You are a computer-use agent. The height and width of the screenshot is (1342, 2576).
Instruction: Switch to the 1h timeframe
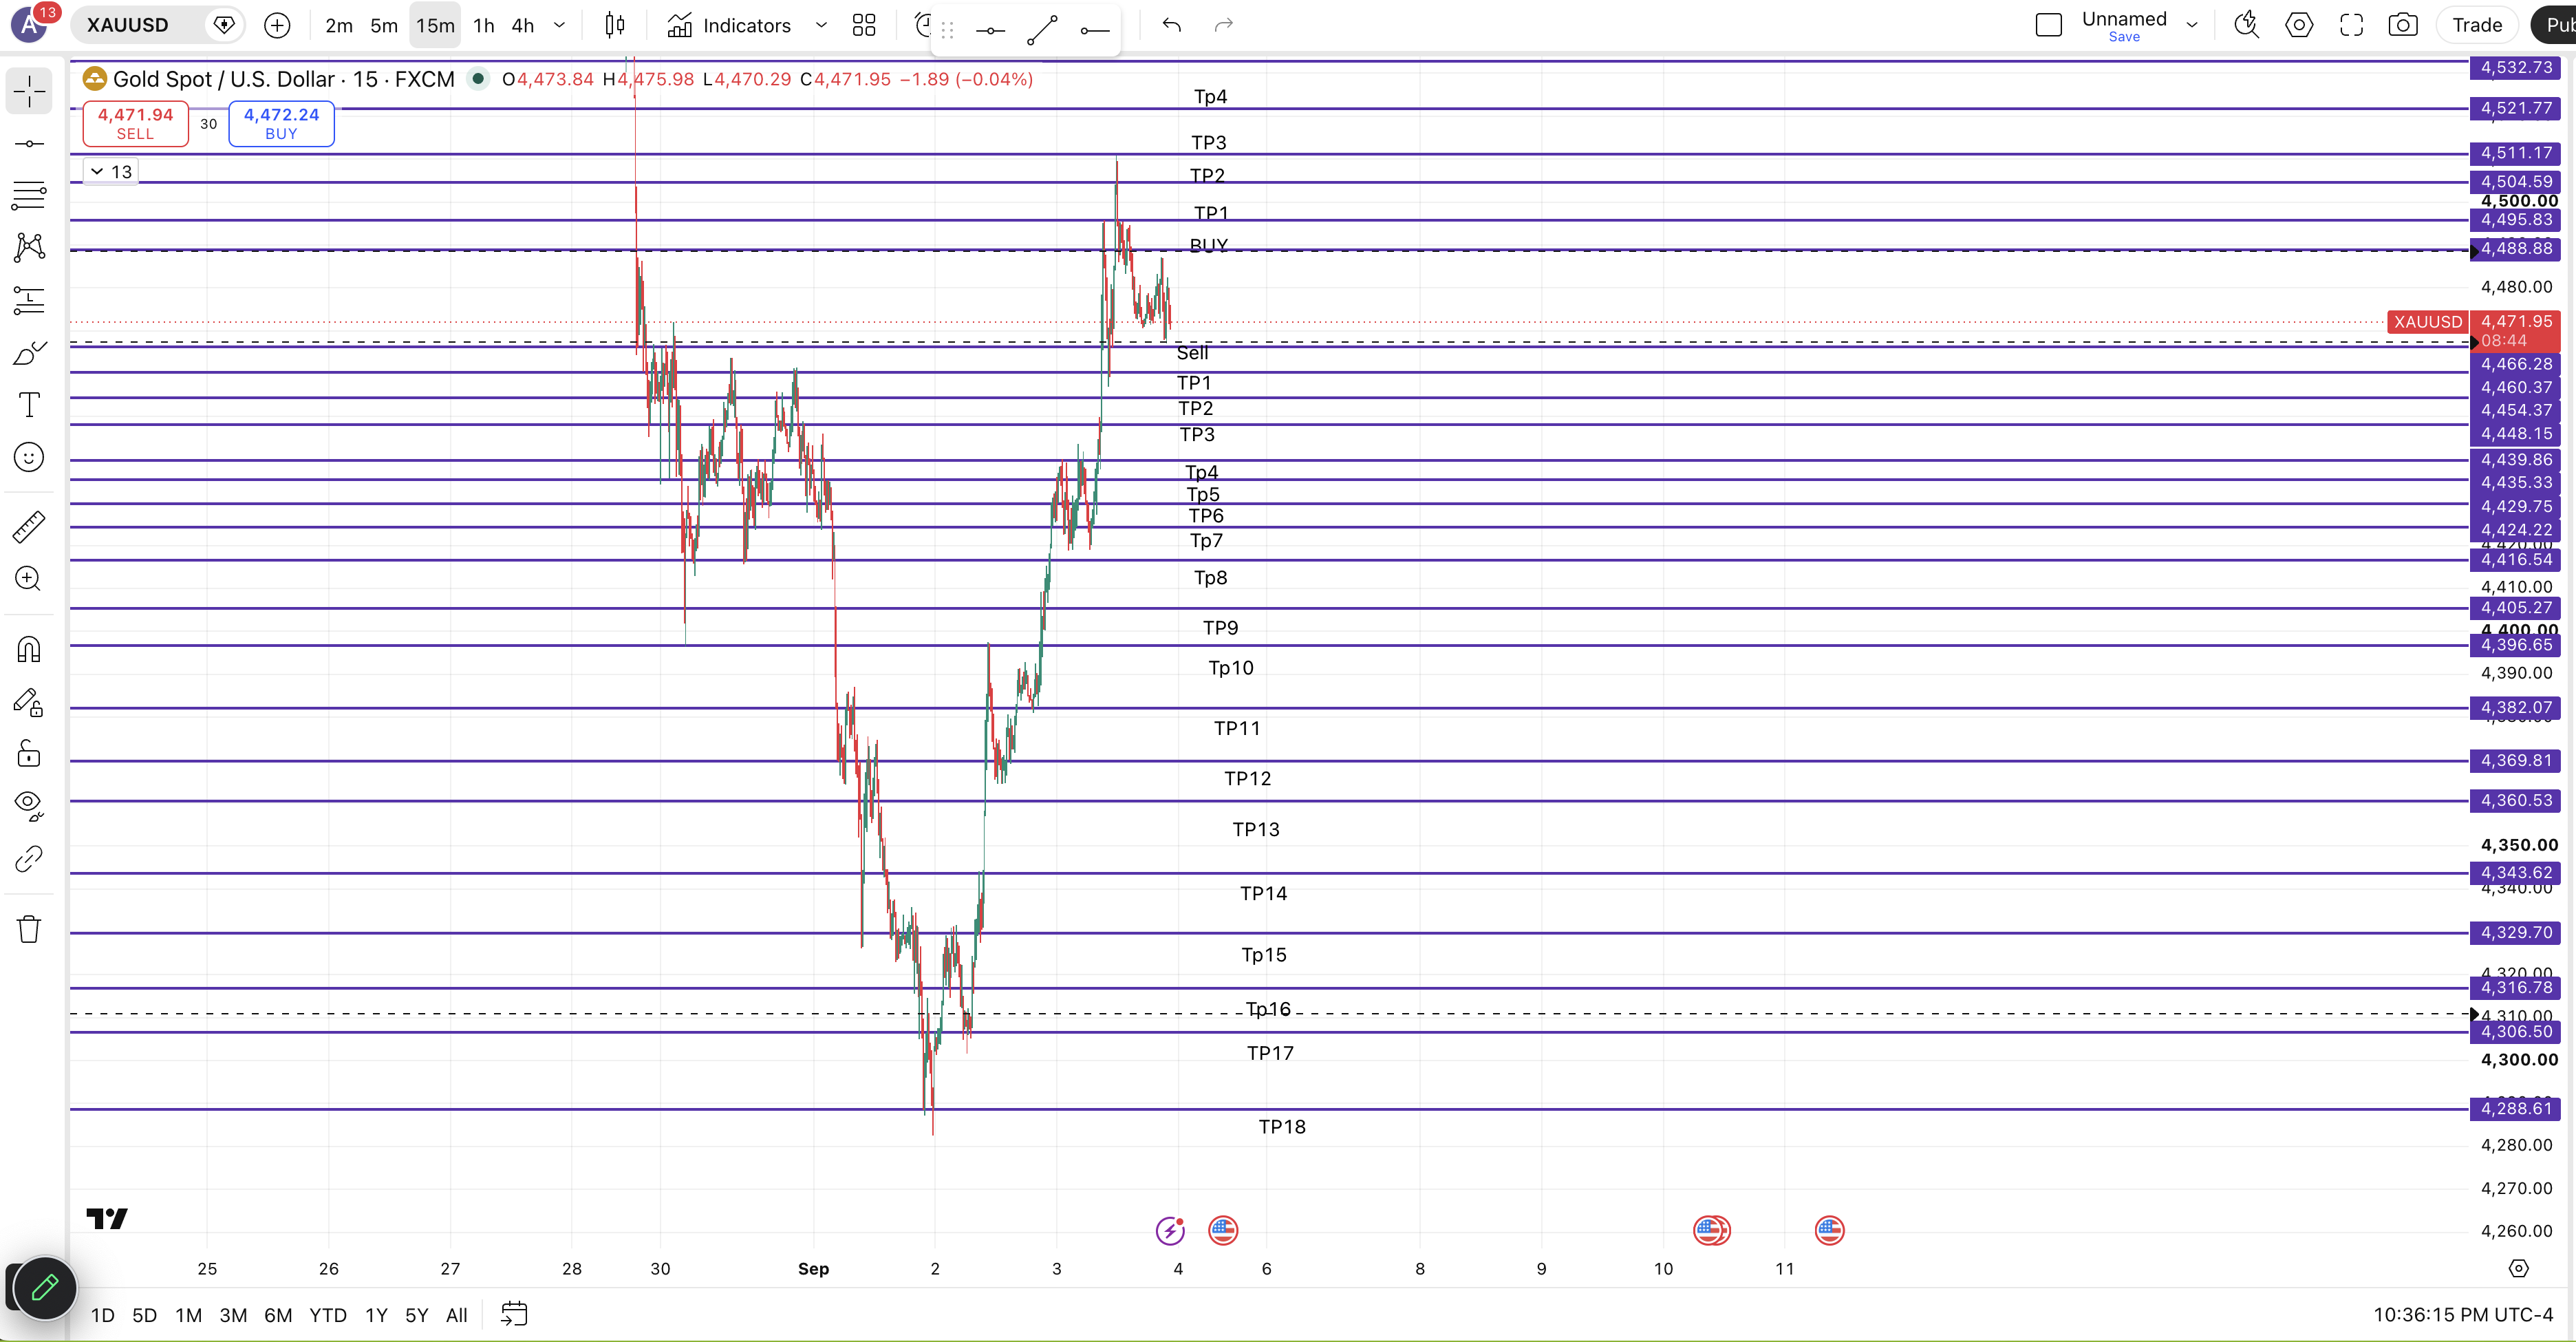click(484, 25)
